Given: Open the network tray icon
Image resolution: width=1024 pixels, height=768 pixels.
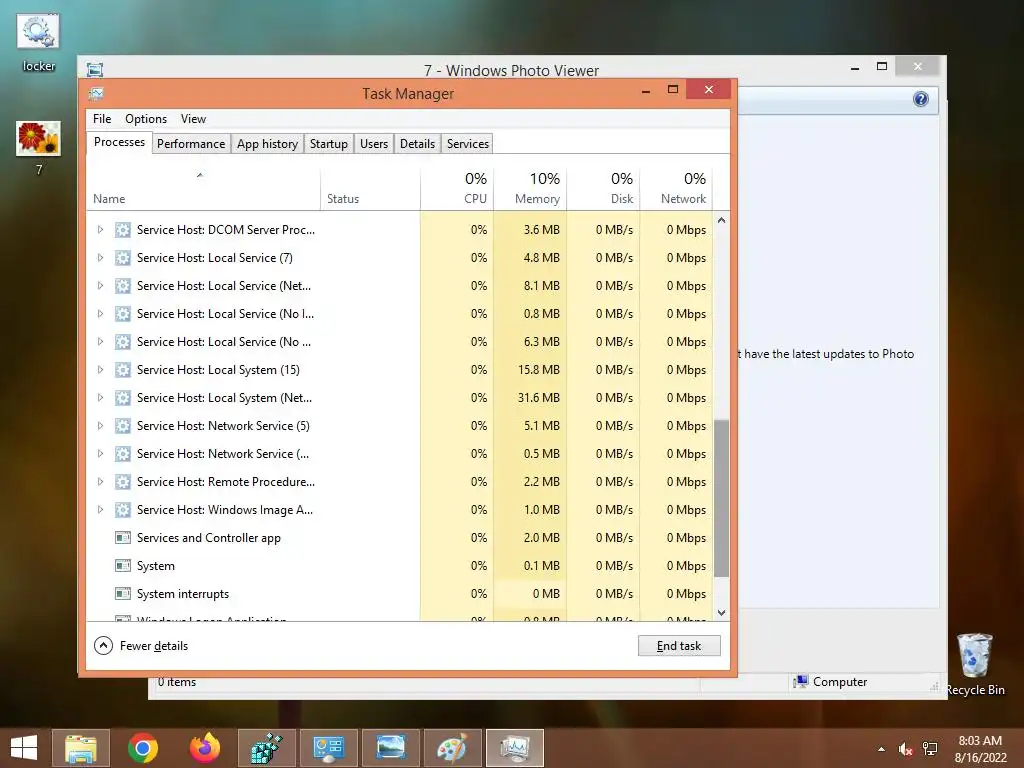Looking at the screenshot, I should pyautogui.click(x=930, y=749).
